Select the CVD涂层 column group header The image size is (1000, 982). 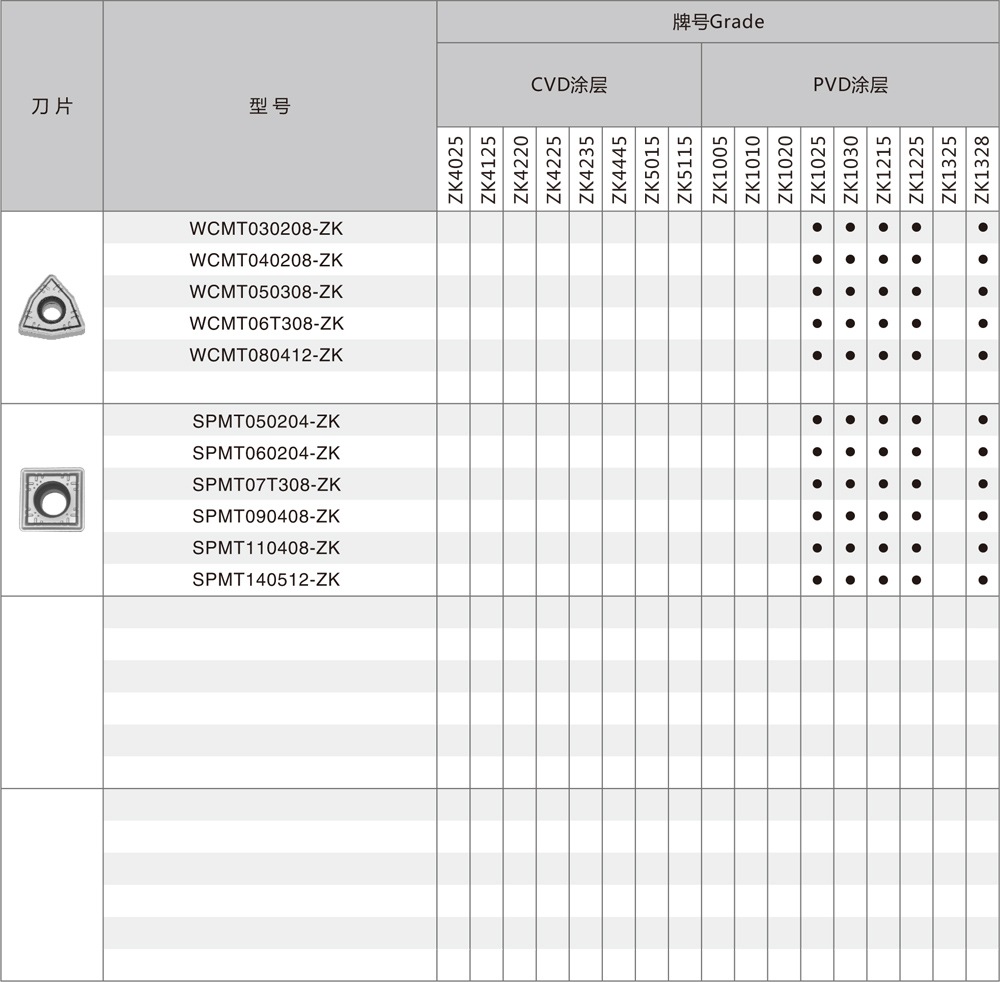(x=568, y=85)
